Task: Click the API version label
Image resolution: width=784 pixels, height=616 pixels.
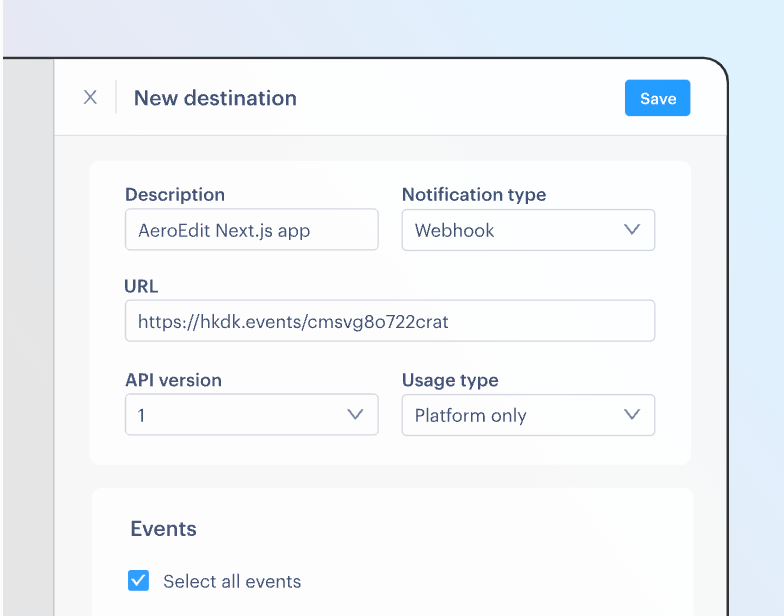Action: [x=174, y=380]
